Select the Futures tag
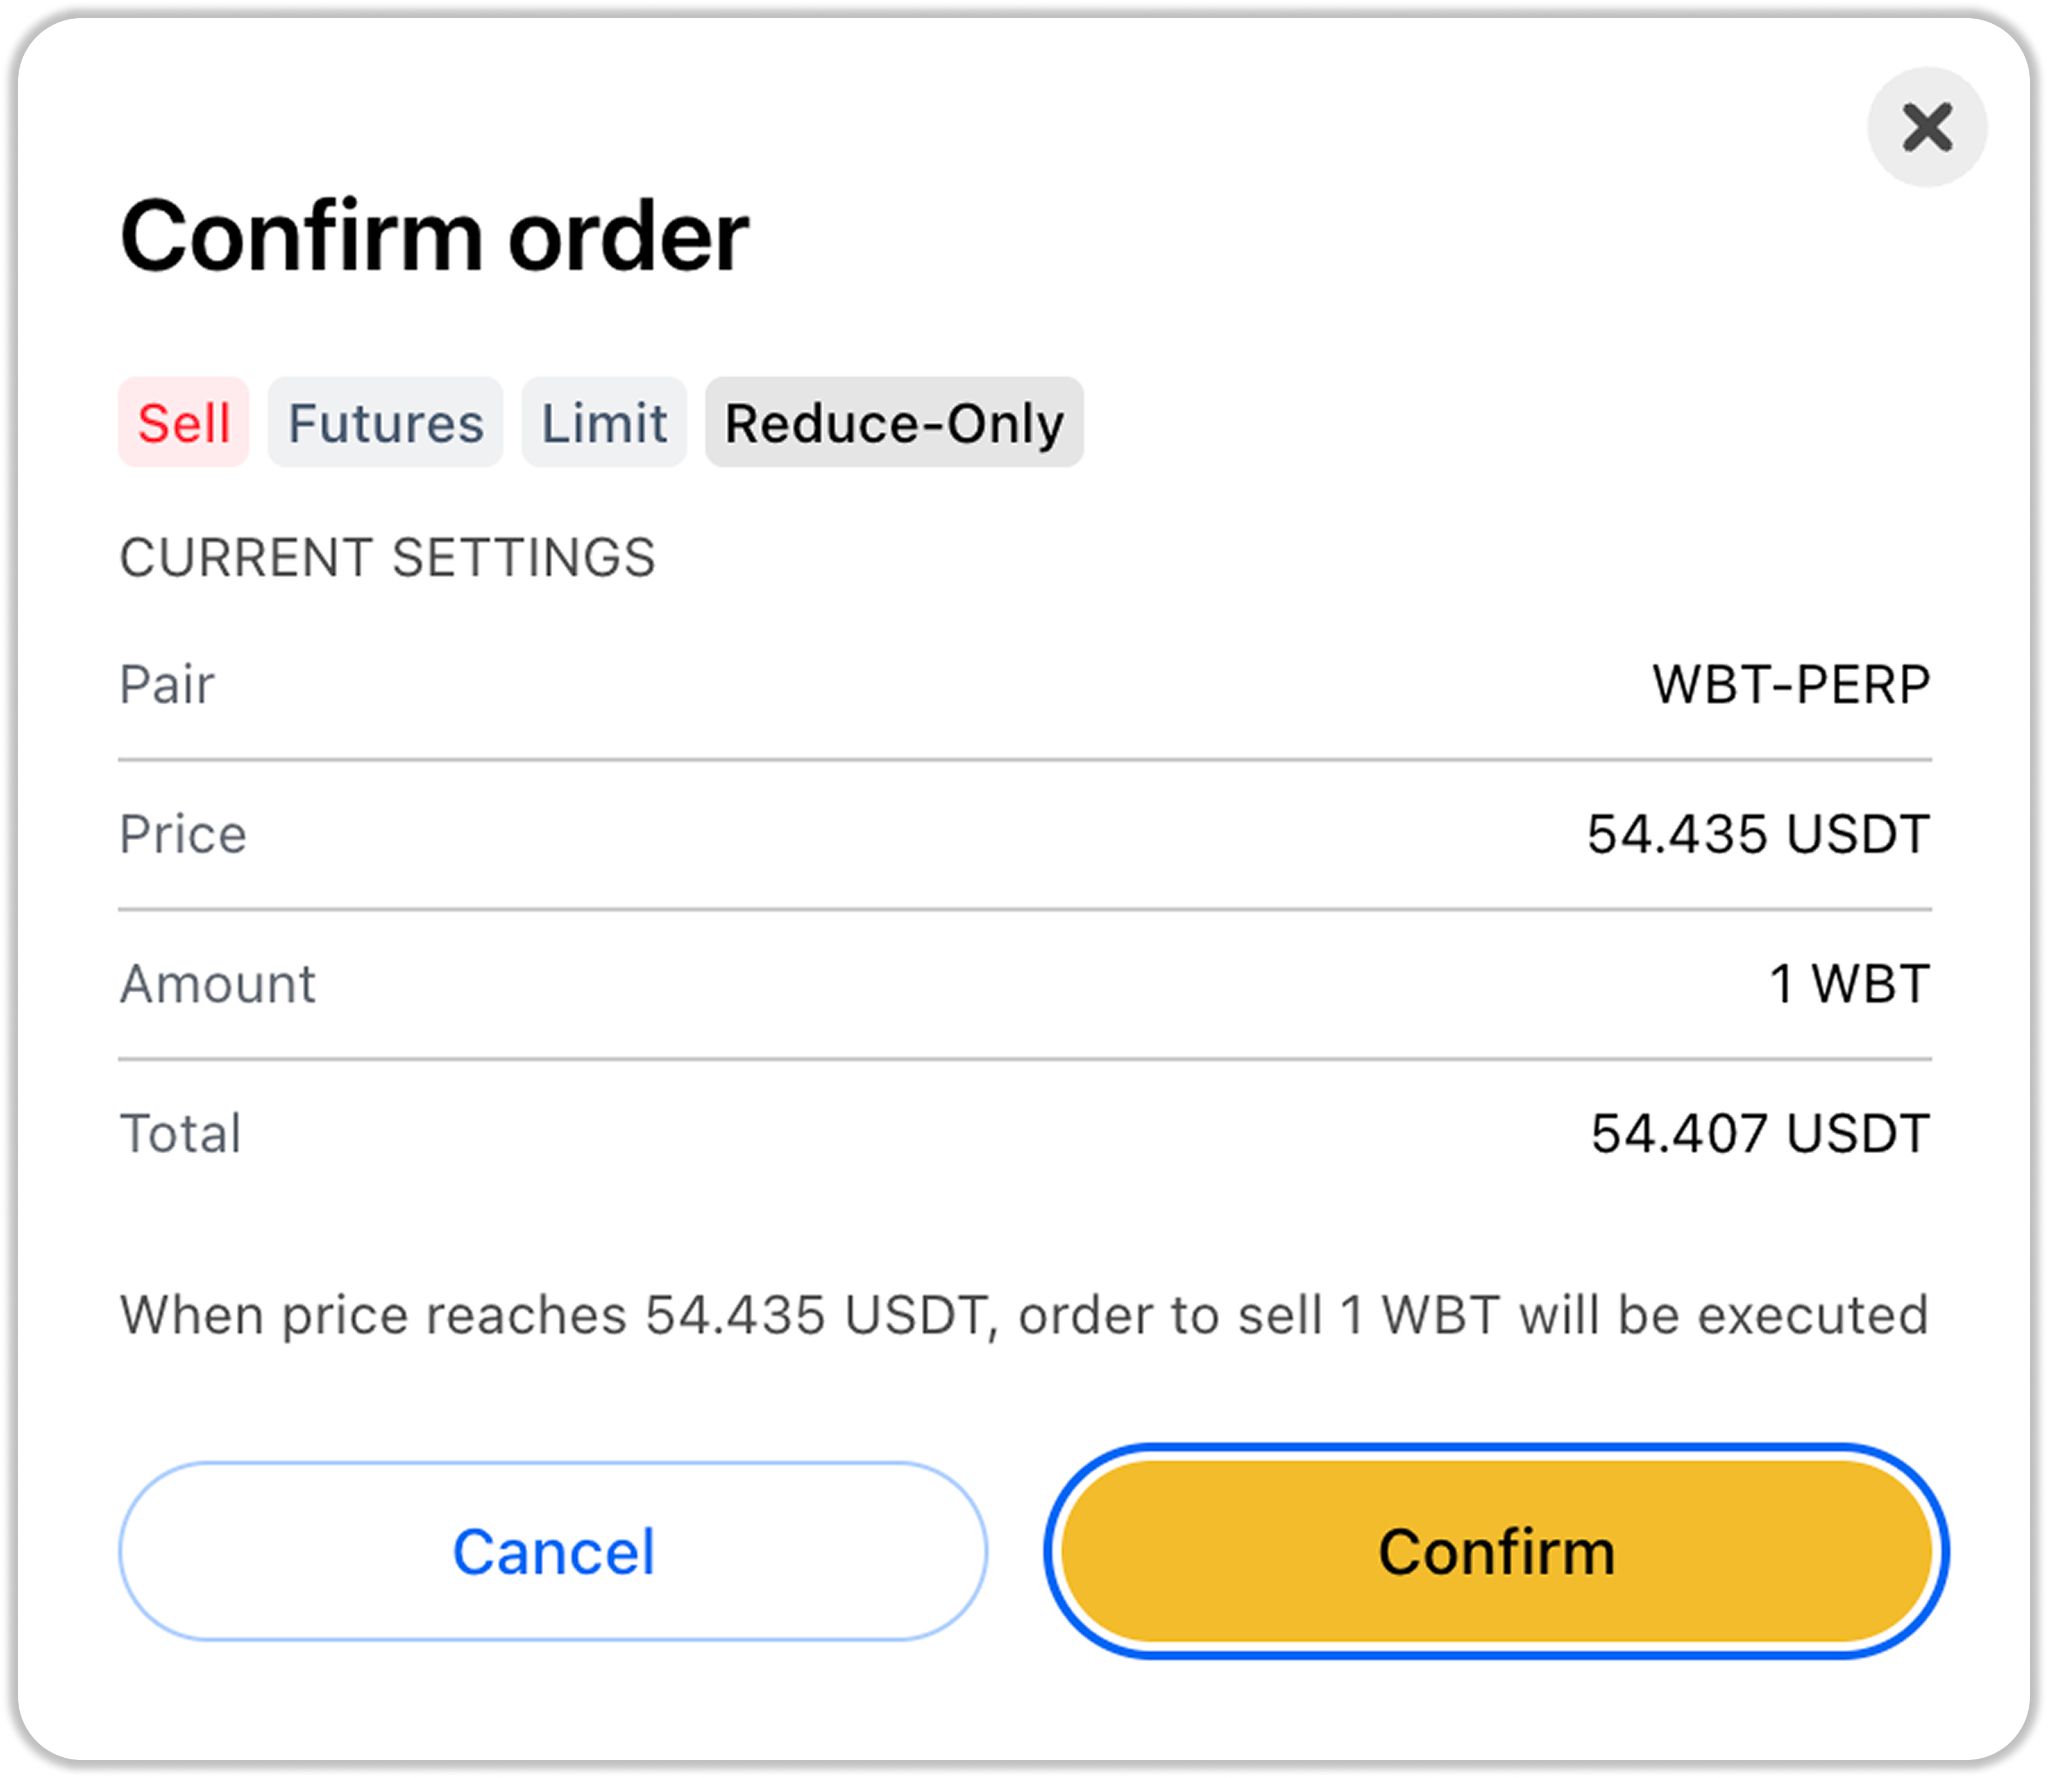 [x=385, y=422]
